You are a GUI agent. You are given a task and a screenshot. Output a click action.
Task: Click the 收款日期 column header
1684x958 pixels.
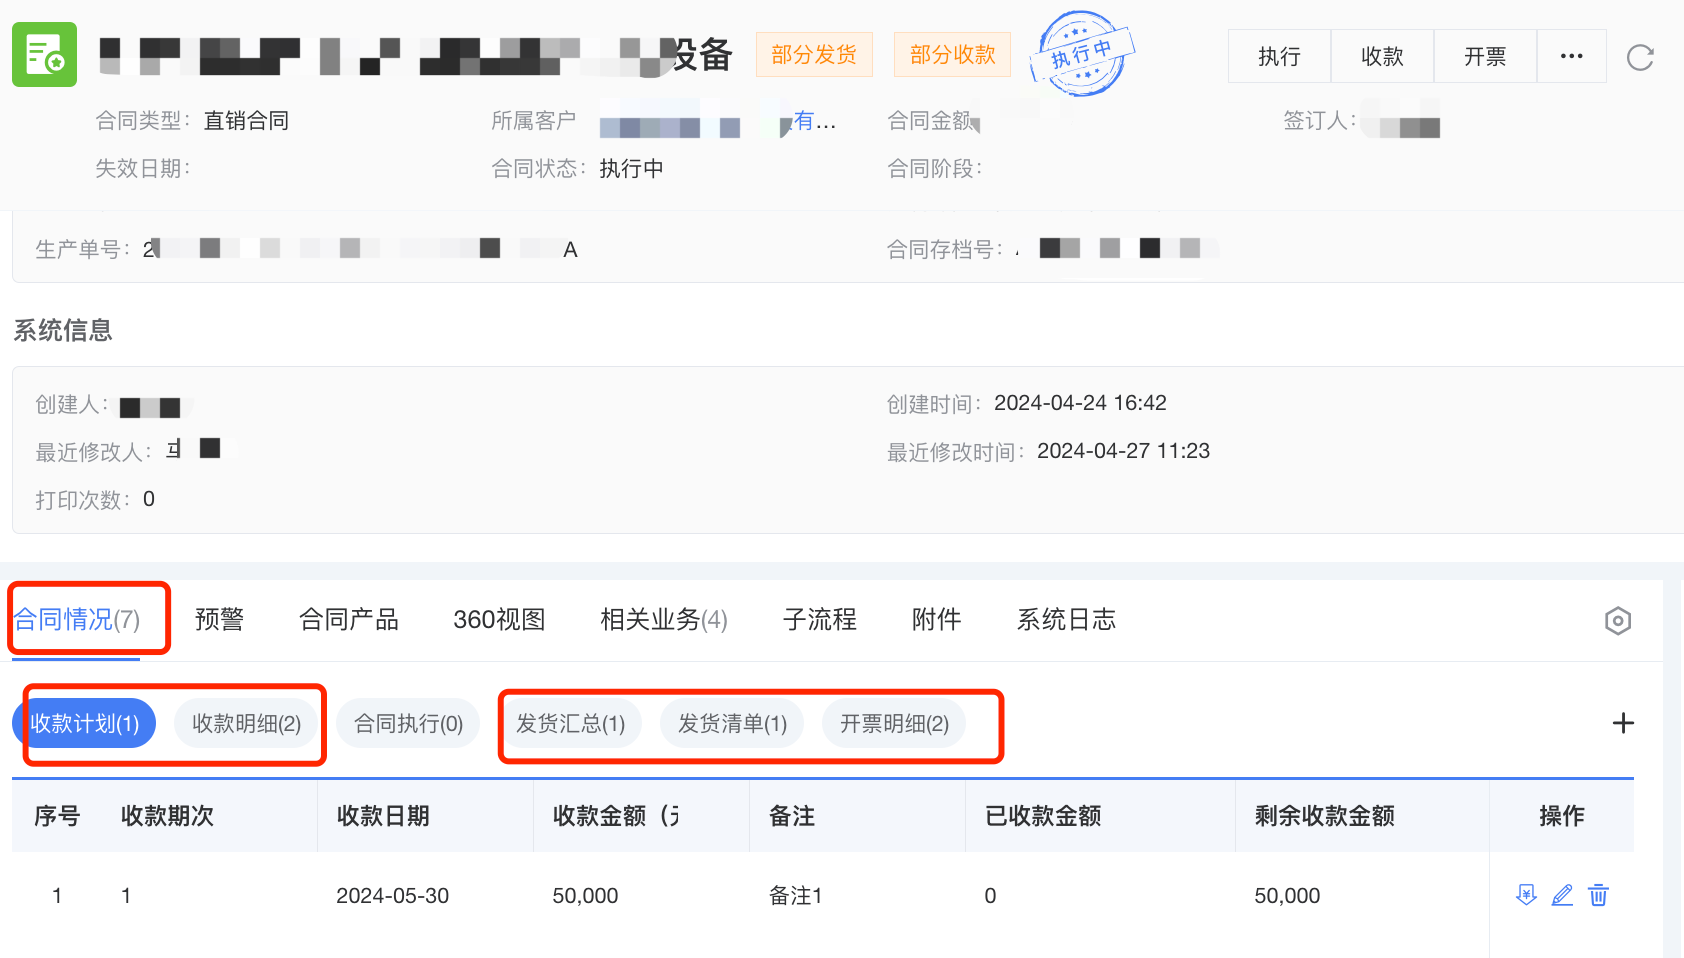[x=383, y=816]
